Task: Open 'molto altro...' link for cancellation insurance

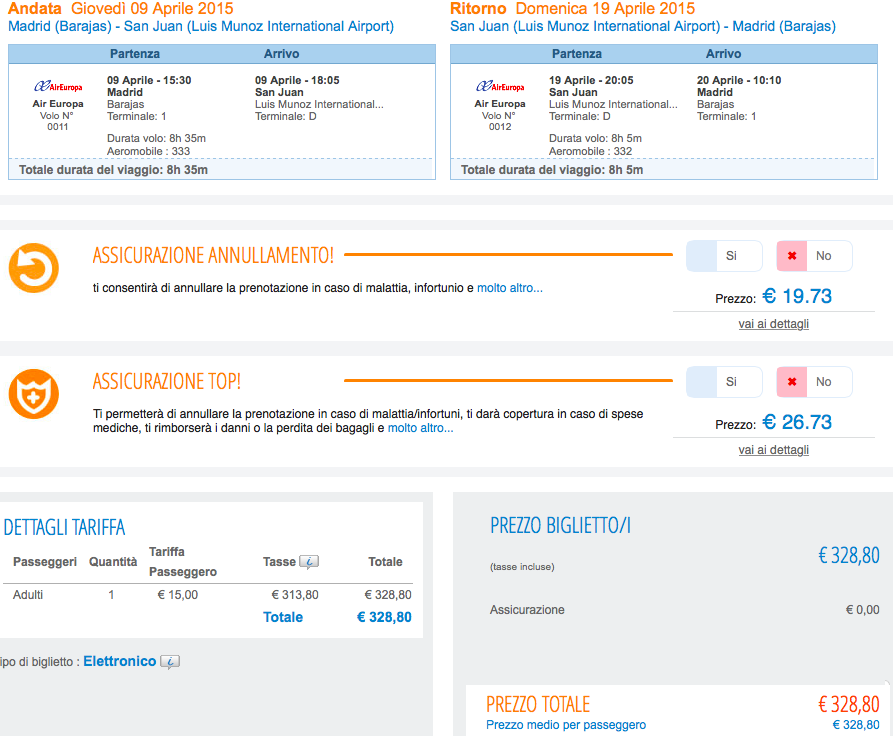Action: (x=510, y=288)
